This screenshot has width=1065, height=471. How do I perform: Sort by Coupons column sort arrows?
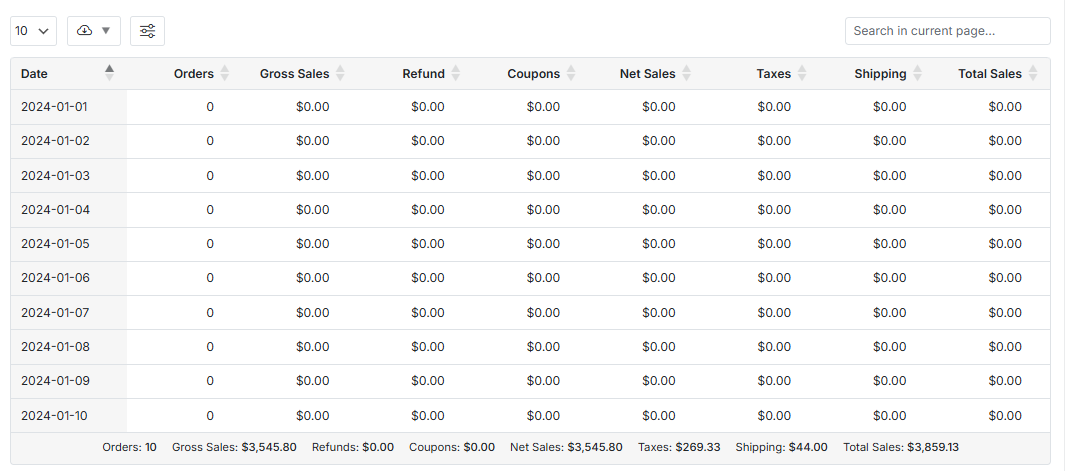point(571,73)
